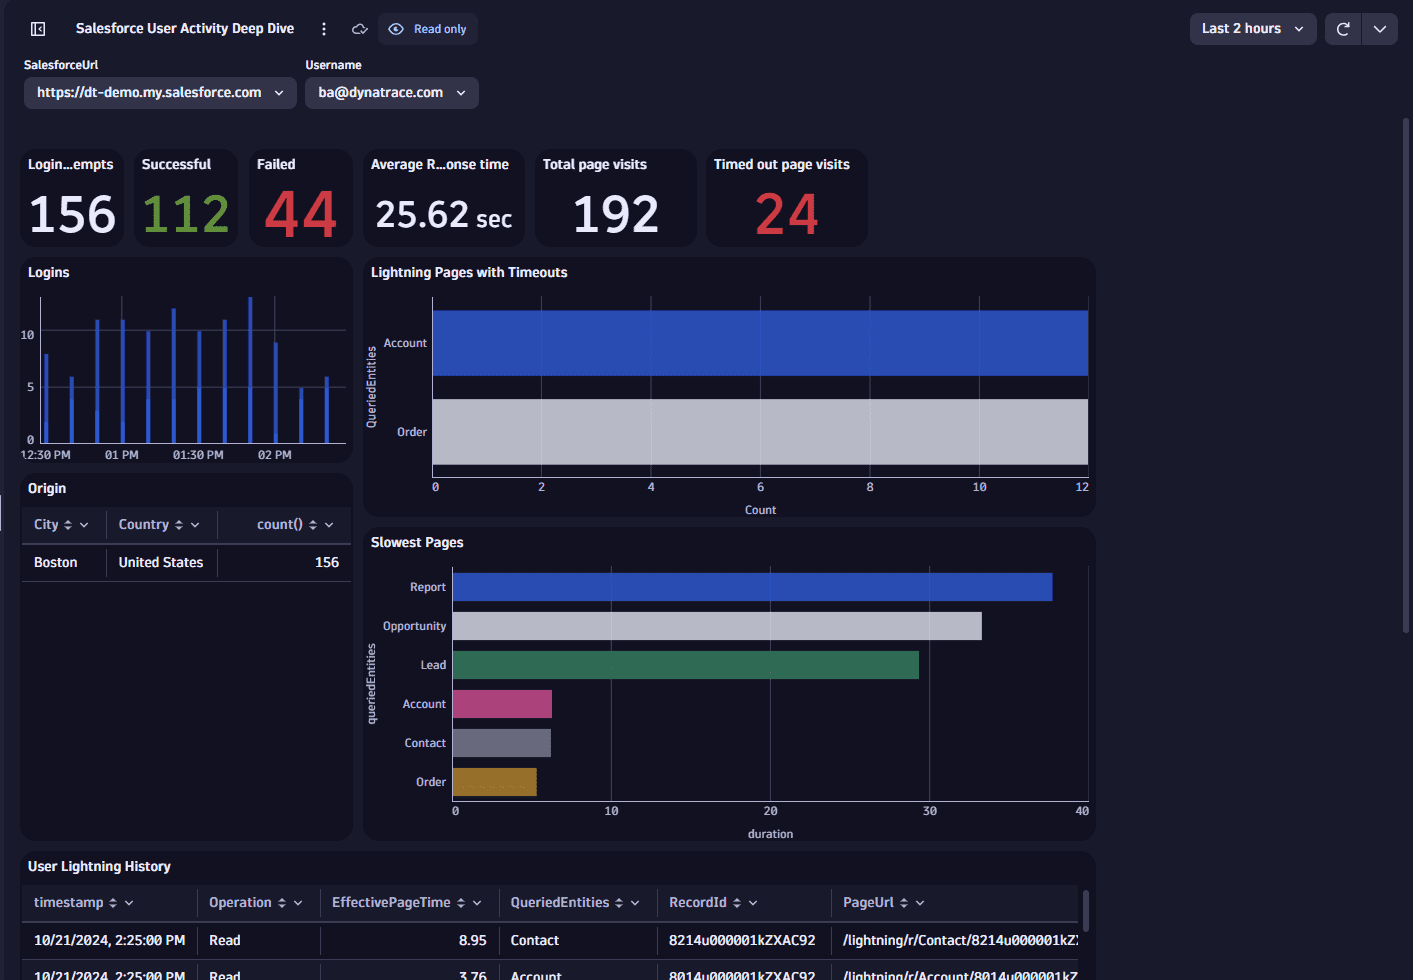
Task: Select the orange Order bar in Slowest Pages
Action: tap(495, 782)
